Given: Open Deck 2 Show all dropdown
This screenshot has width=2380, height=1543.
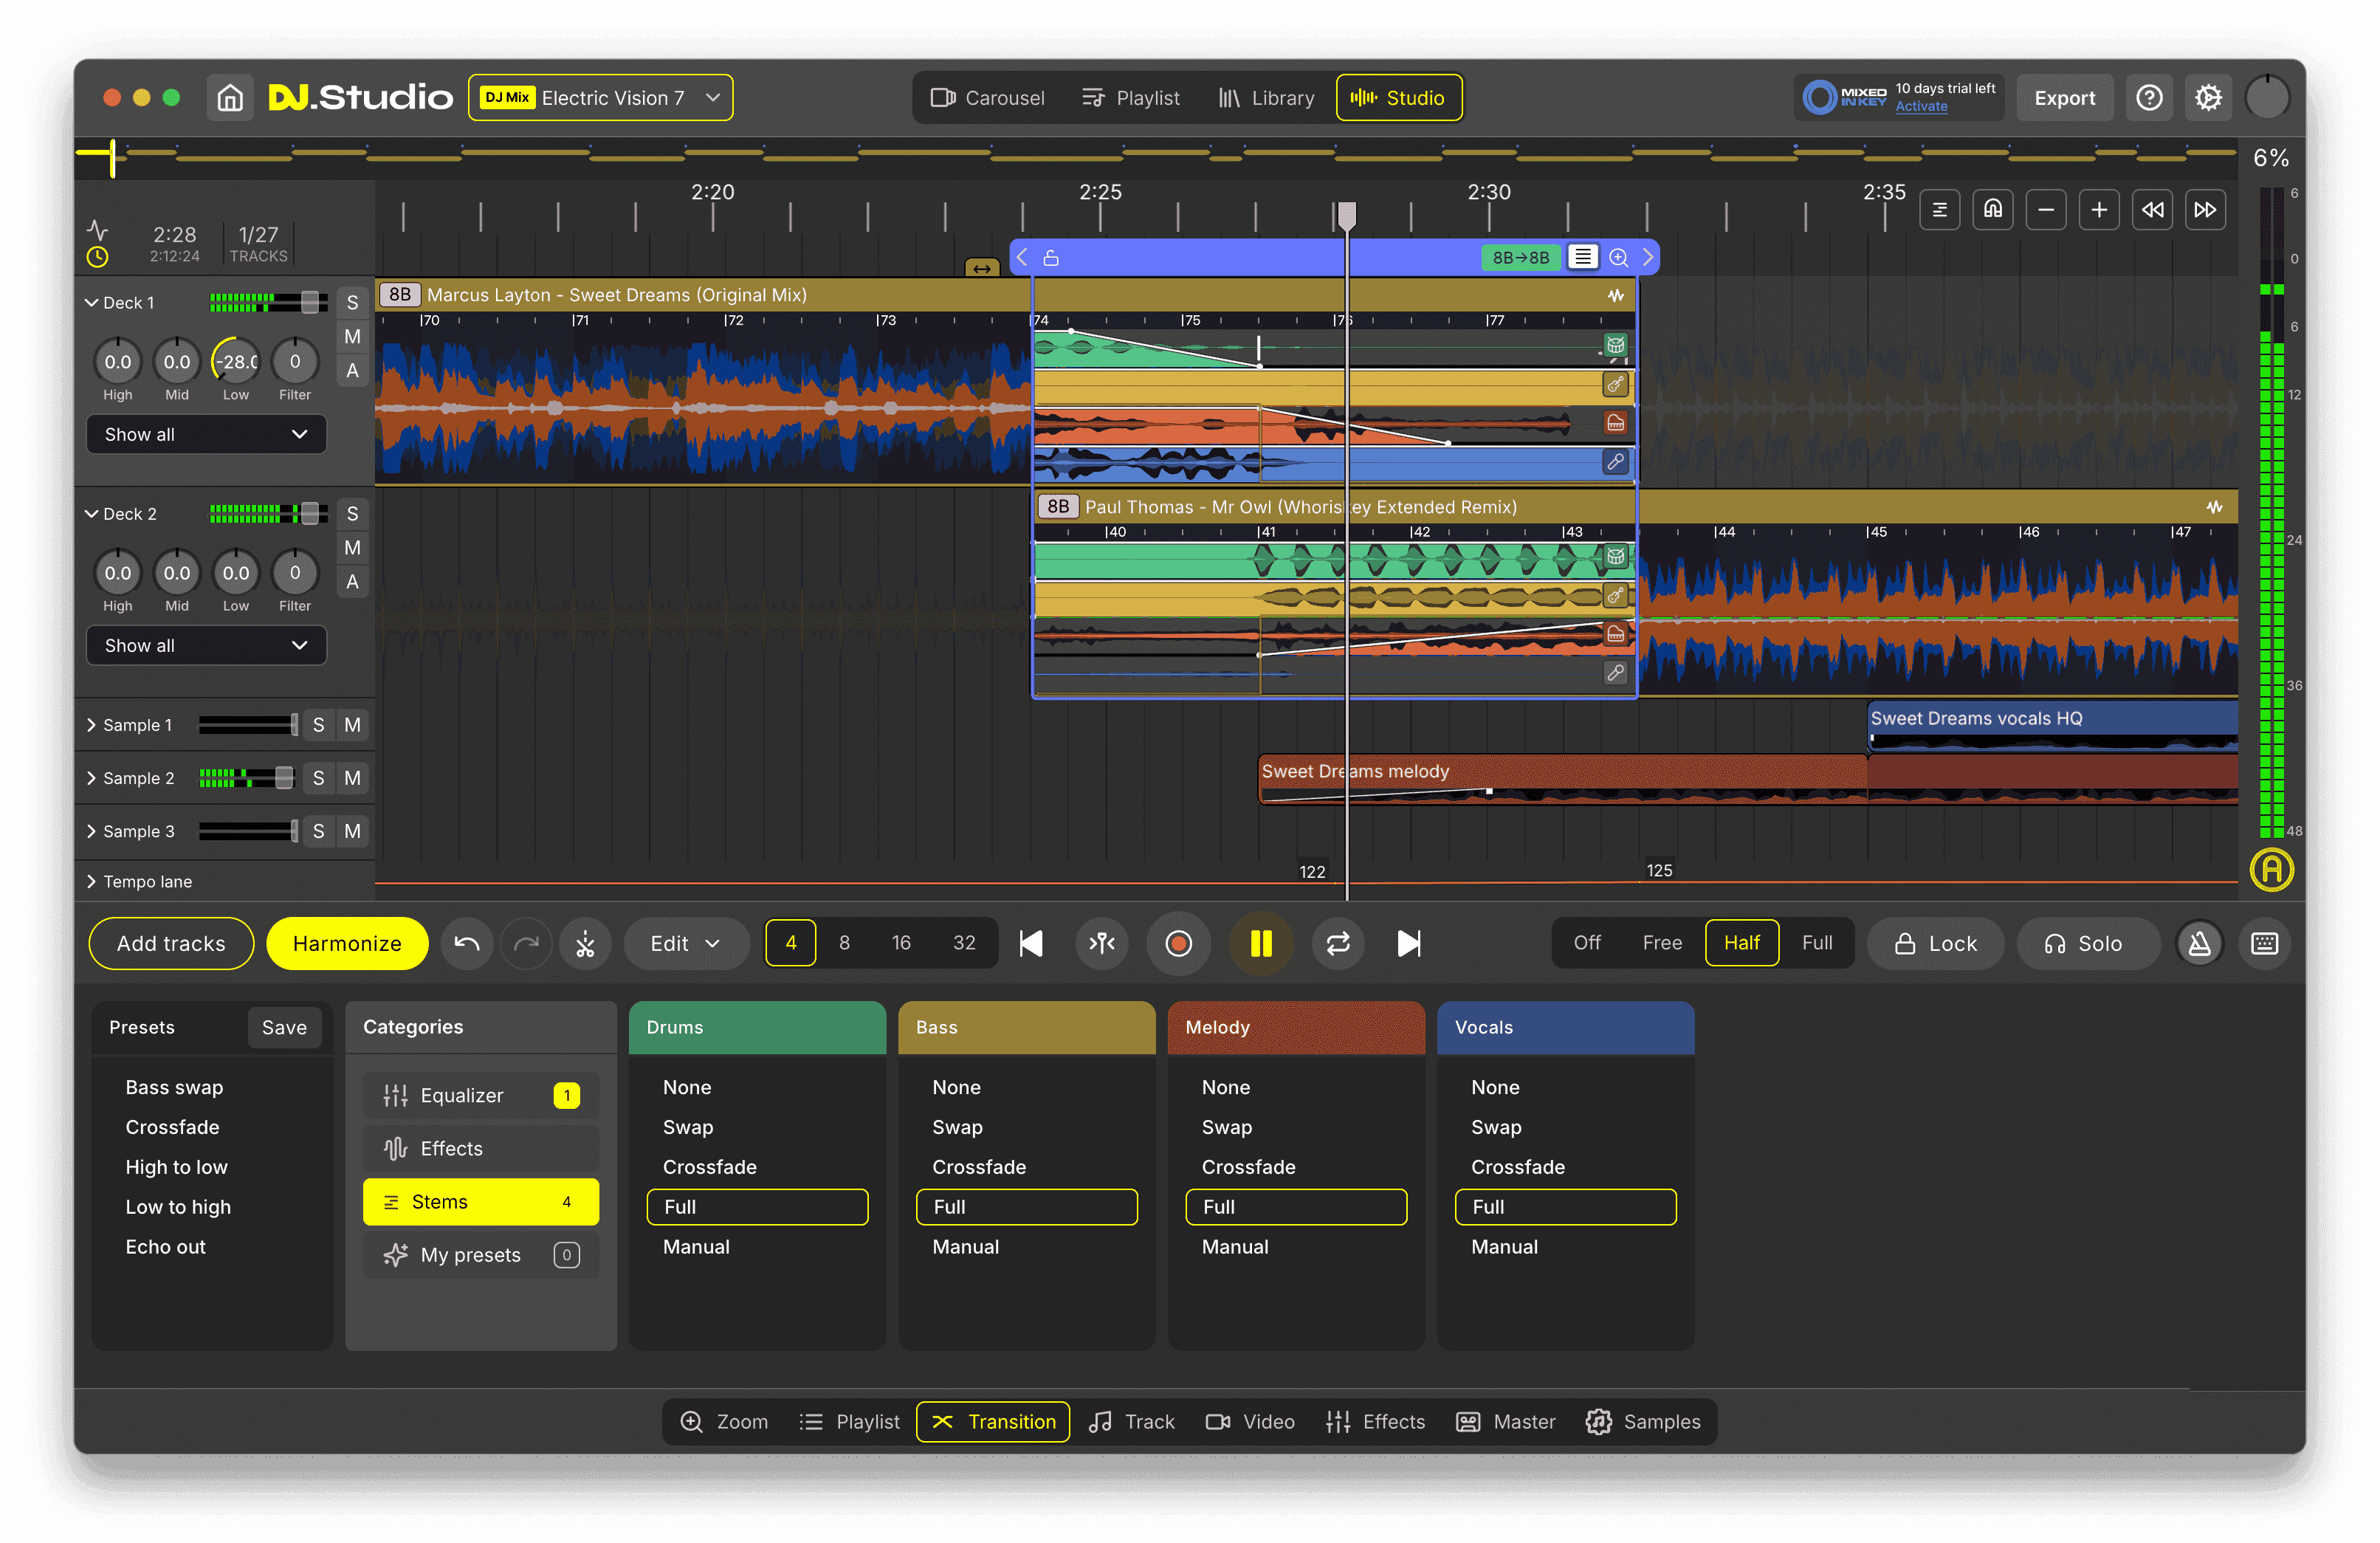Looking at the screenshot, I should click(206, 645).
